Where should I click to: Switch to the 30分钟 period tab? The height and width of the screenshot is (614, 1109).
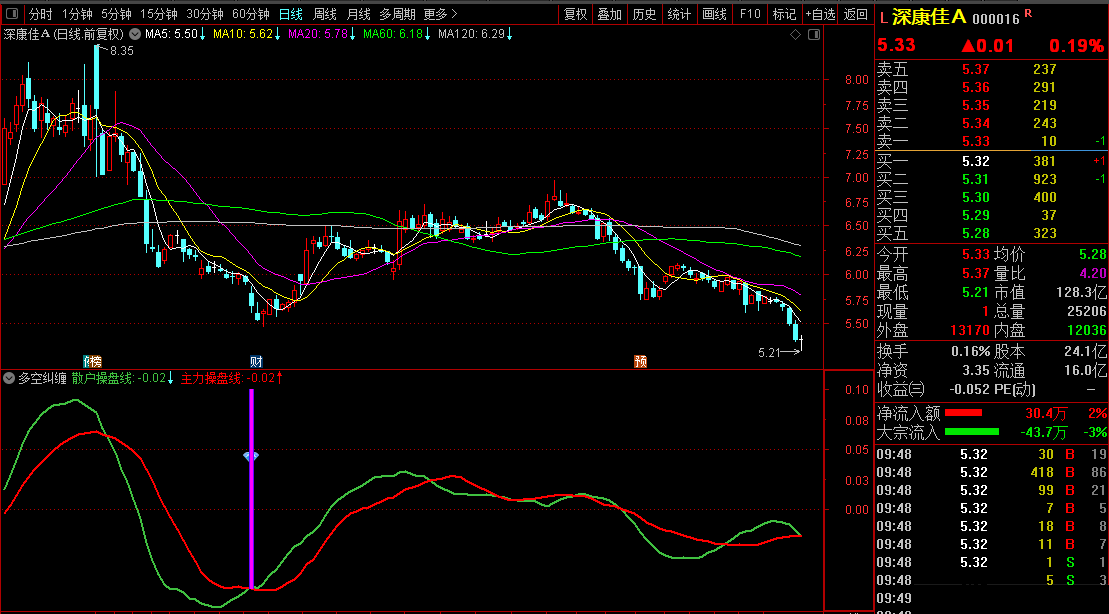point(204,14)
